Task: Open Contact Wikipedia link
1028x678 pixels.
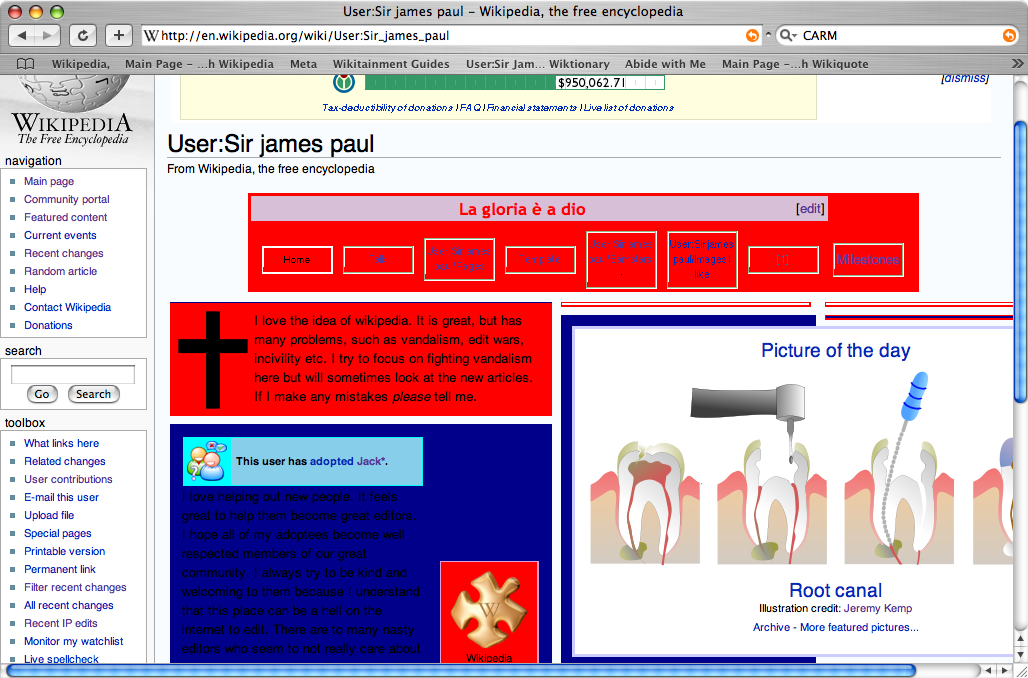Action: 68,308
